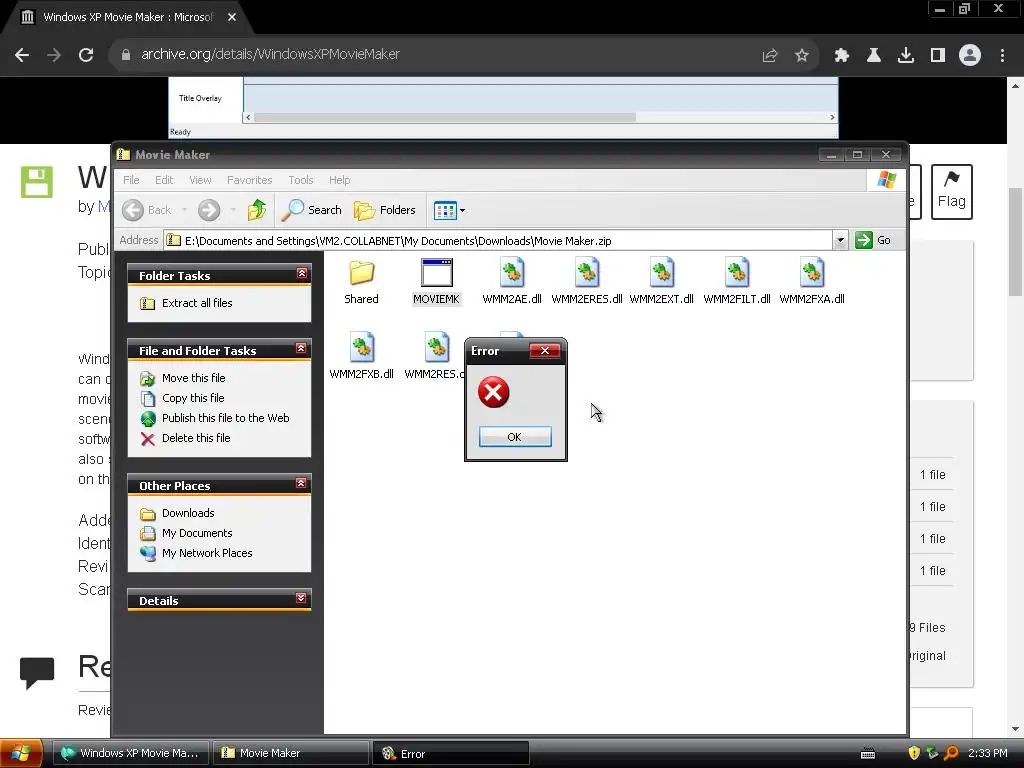Open the Edit menu

164,180
